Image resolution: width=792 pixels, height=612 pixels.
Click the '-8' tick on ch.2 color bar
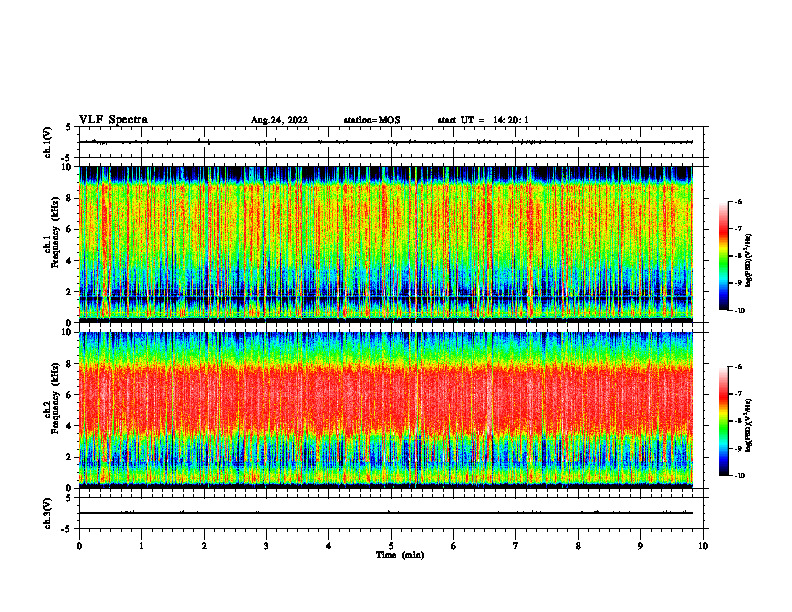point(738,421)
